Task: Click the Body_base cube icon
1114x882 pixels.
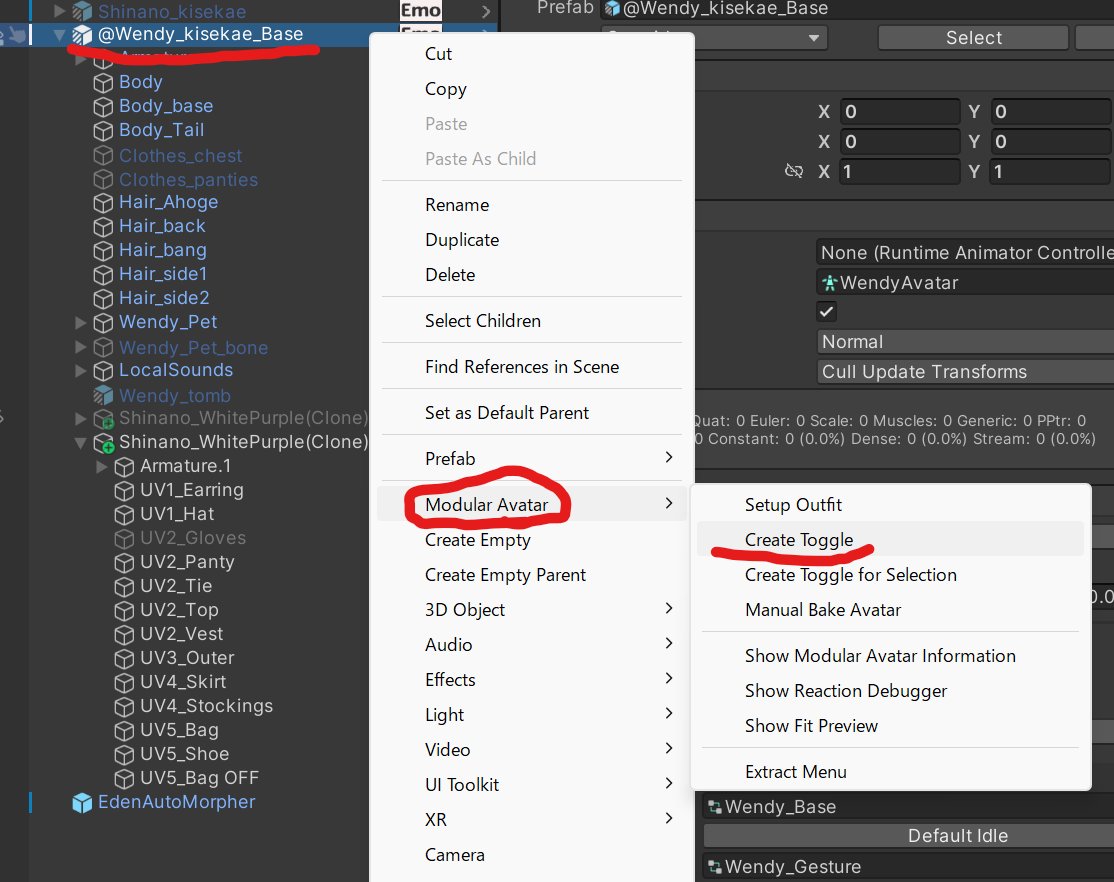Action: [x=103, y=107]
